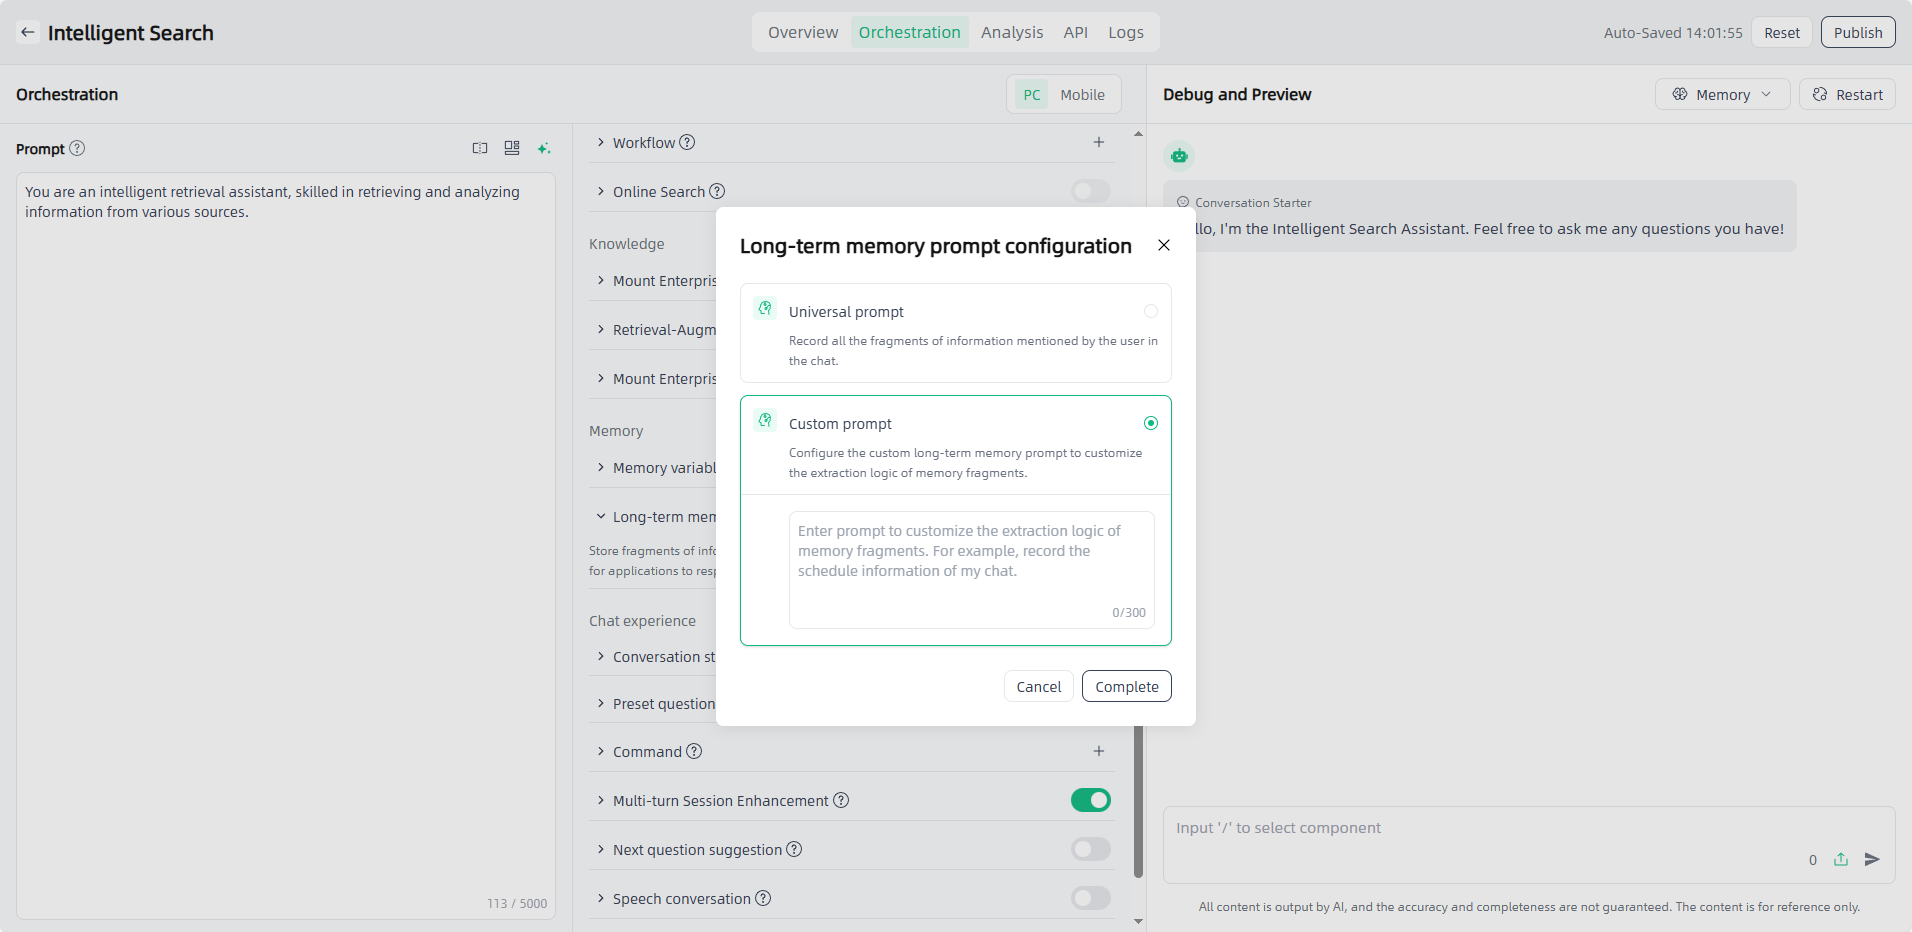This screenshot has height=932, width=1912.
Task: Add a workflow with the plus icon
Action: click(x=1098, y=142)
